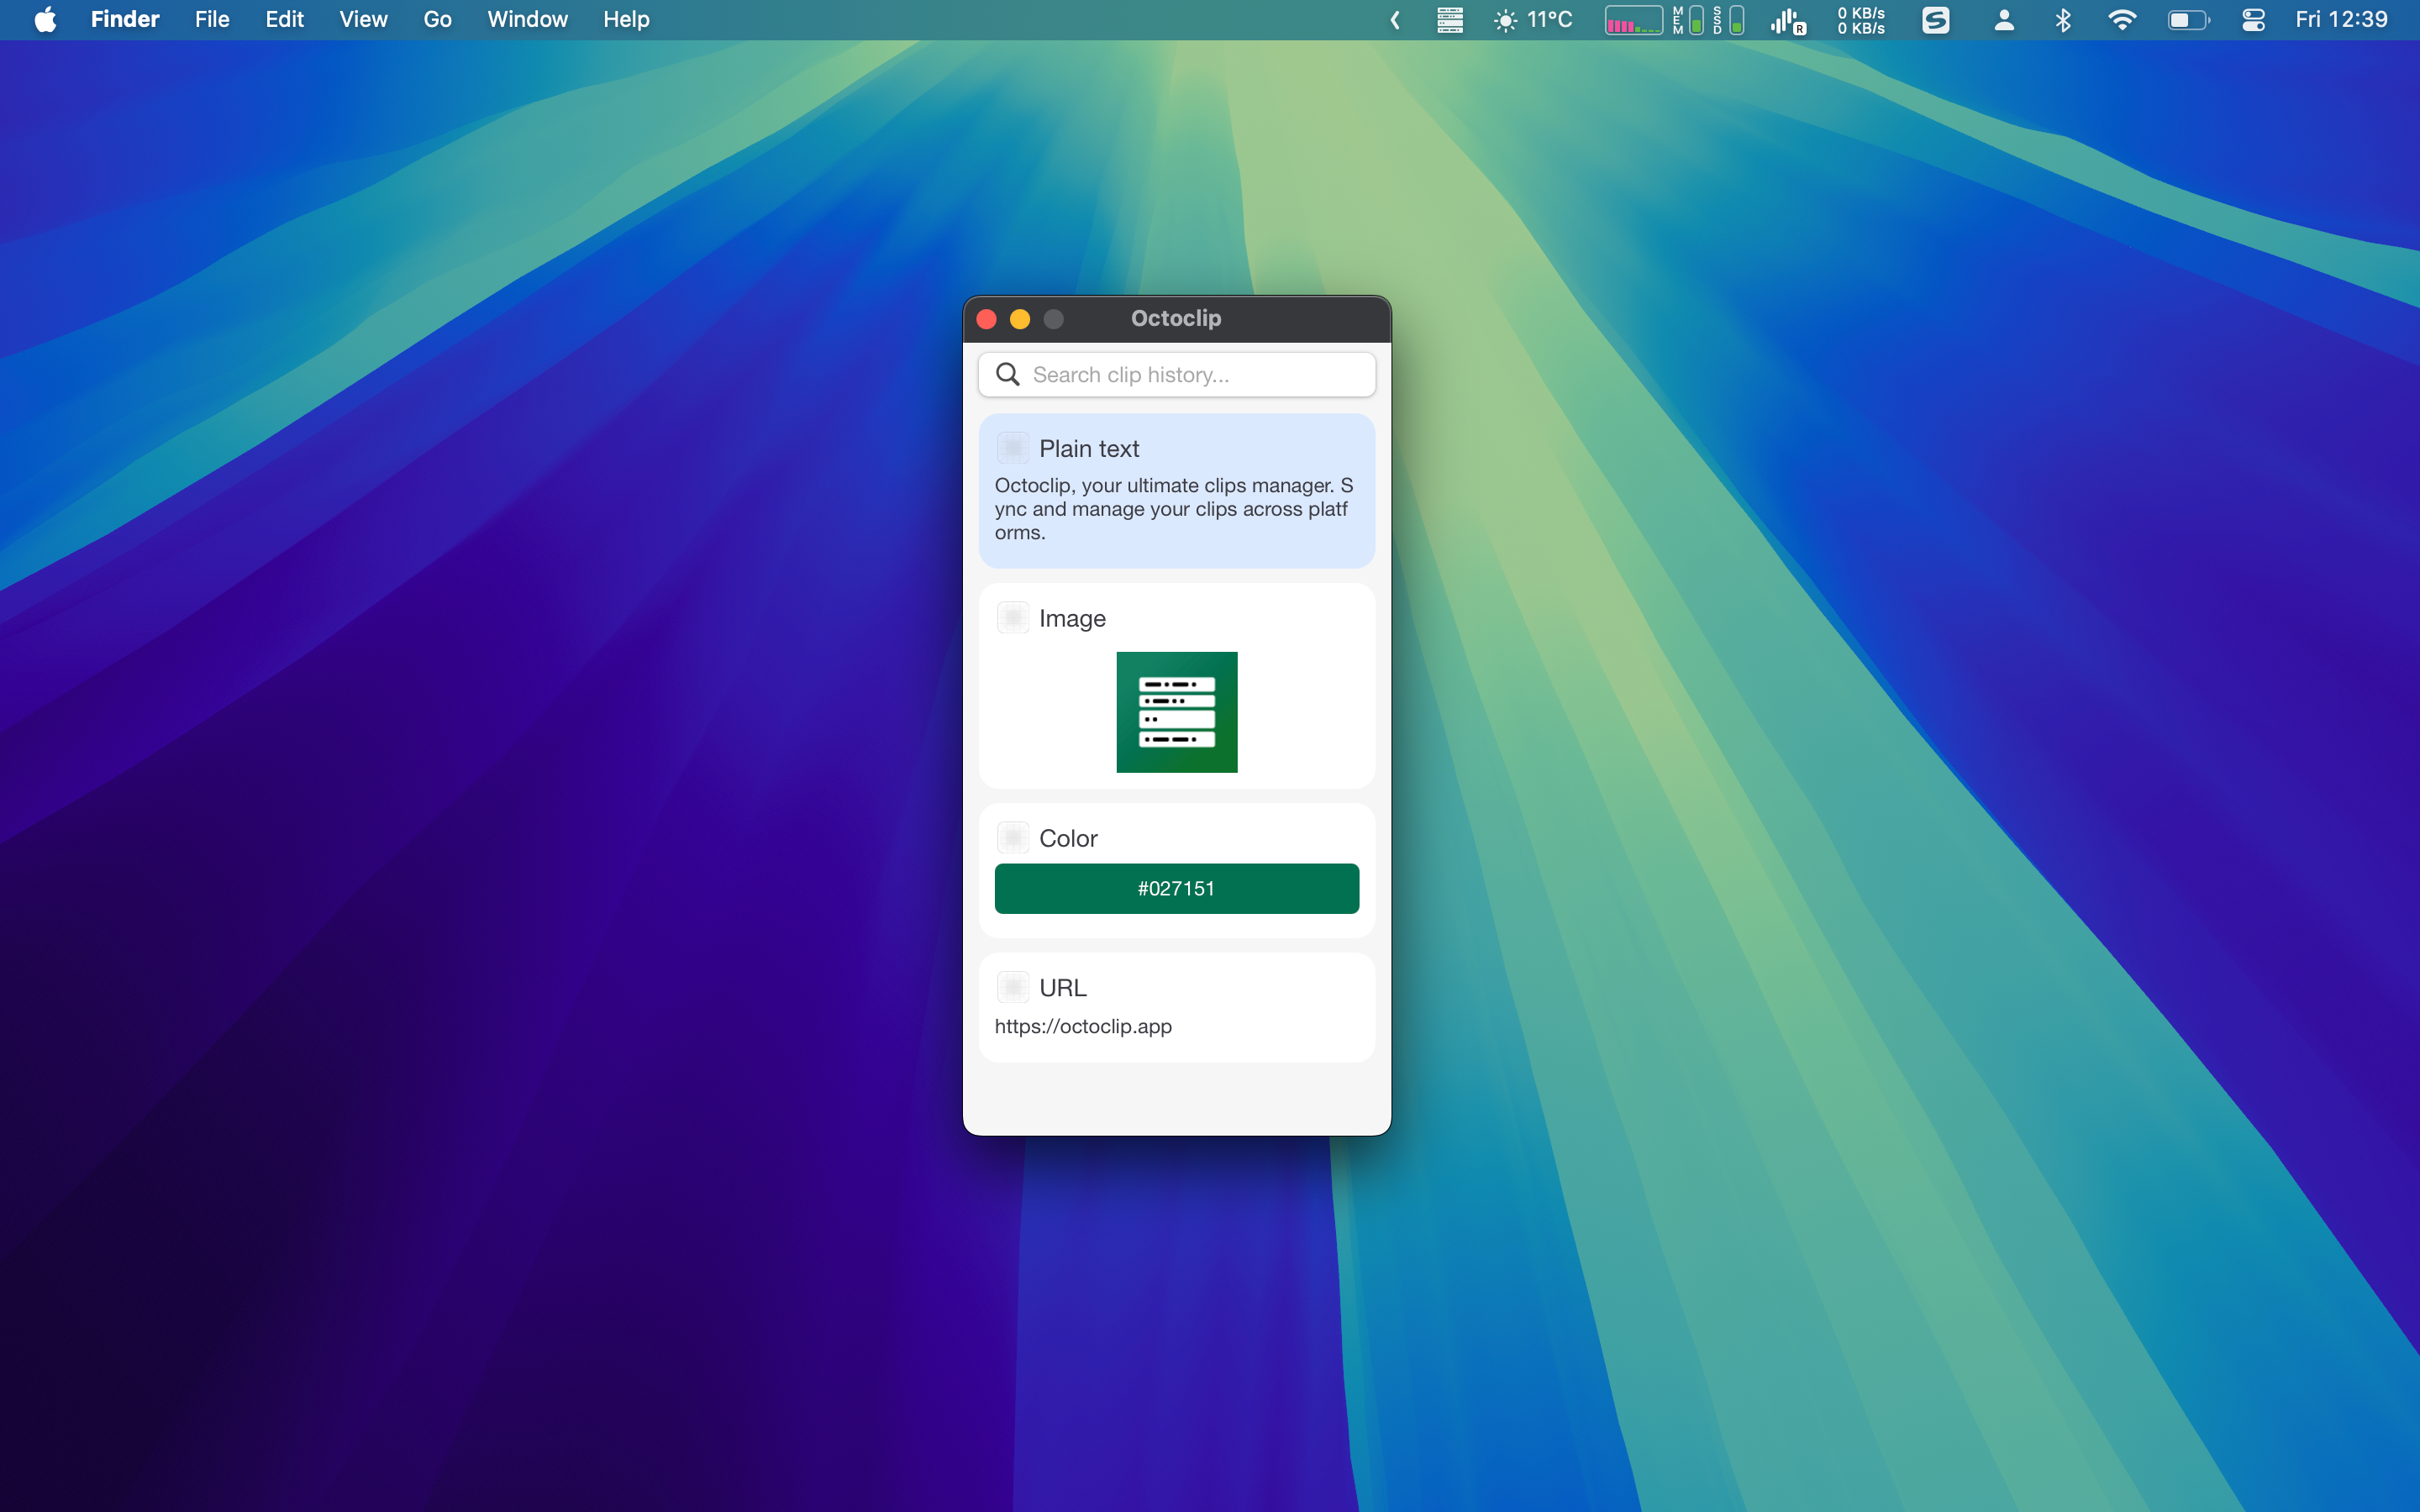Open the user account menu bar icon
This screenshot has width=2420, height=1512.
coord(2003,20)
